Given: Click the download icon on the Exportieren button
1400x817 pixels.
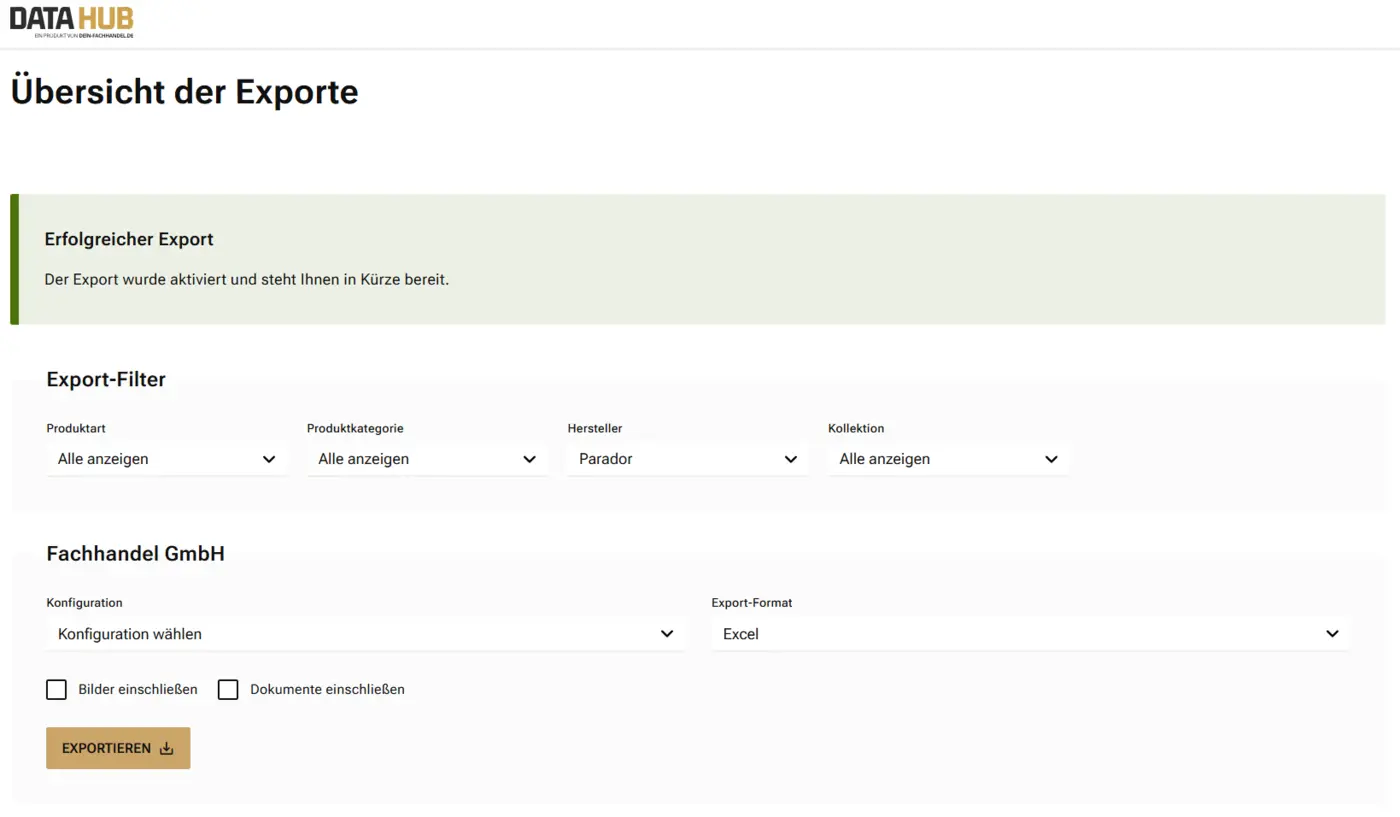Looking at the screenshot, I should pos(167,749).
